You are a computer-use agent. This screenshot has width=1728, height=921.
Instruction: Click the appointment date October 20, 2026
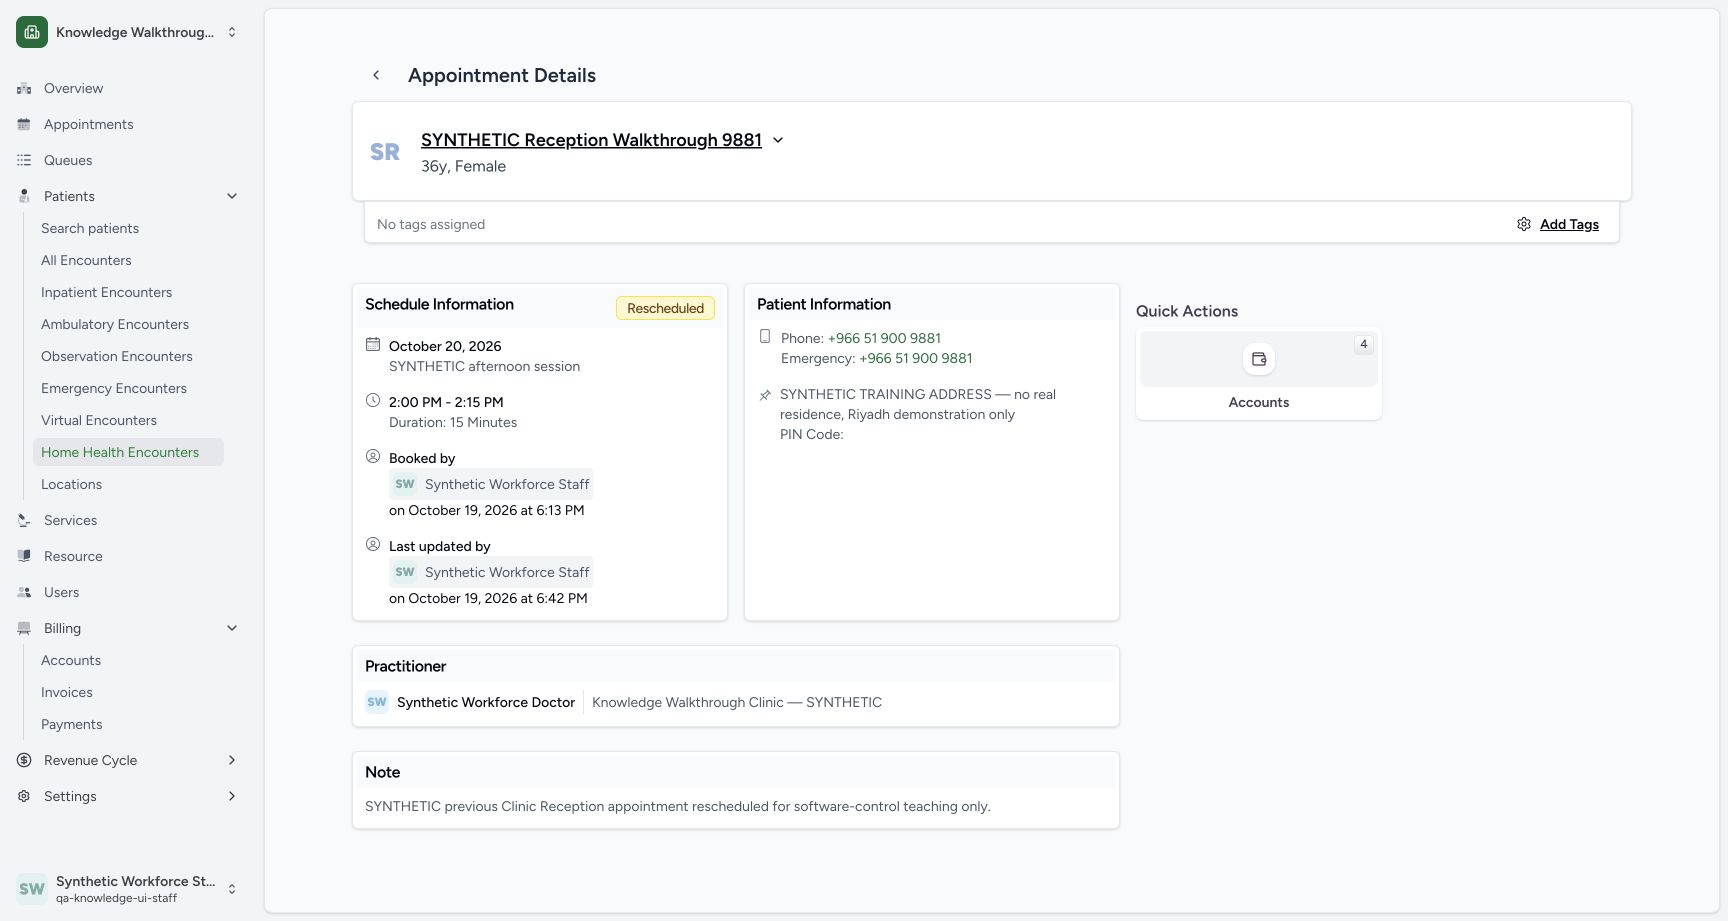tap(445, 346)
